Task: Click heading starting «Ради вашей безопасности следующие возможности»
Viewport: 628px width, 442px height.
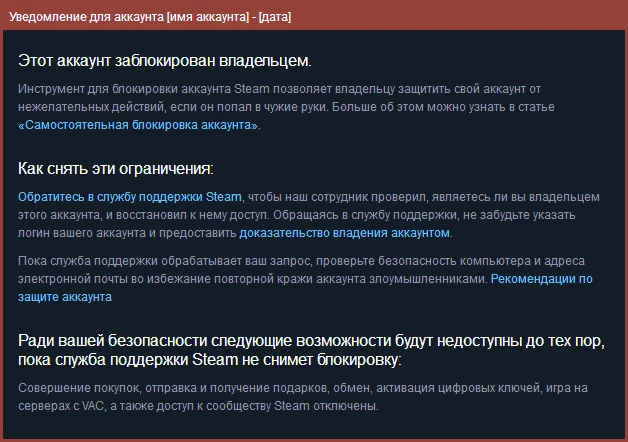Action: coord(311,350)
